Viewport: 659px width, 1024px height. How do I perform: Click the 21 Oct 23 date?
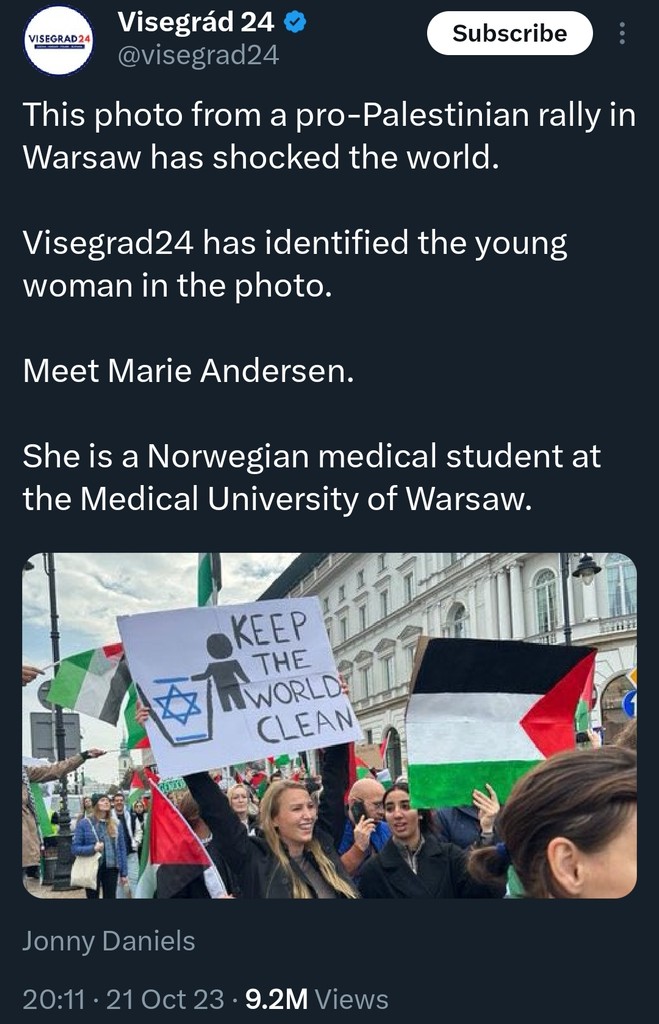(165, 999)
